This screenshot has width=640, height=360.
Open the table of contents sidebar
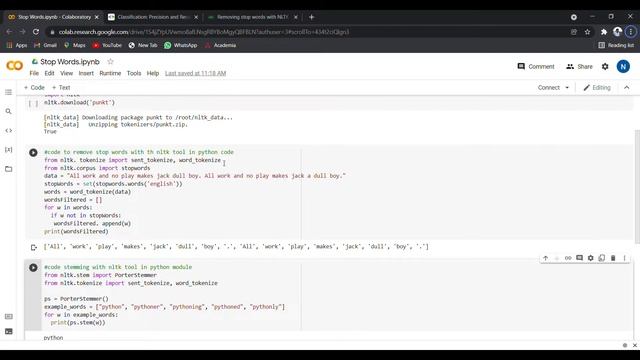[x=9, y=92]
